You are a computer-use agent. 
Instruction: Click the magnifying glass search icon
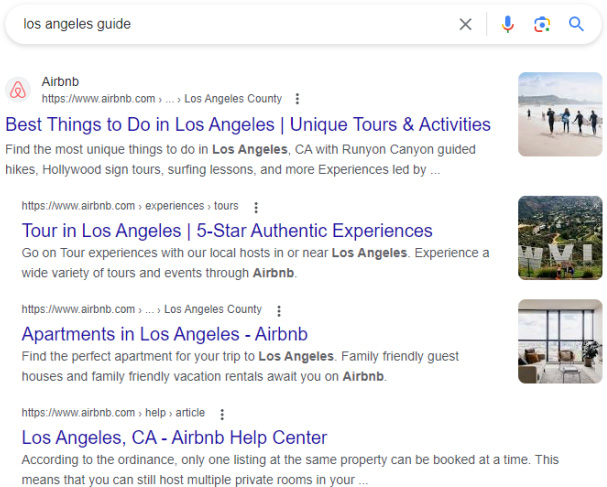(576, 24)
